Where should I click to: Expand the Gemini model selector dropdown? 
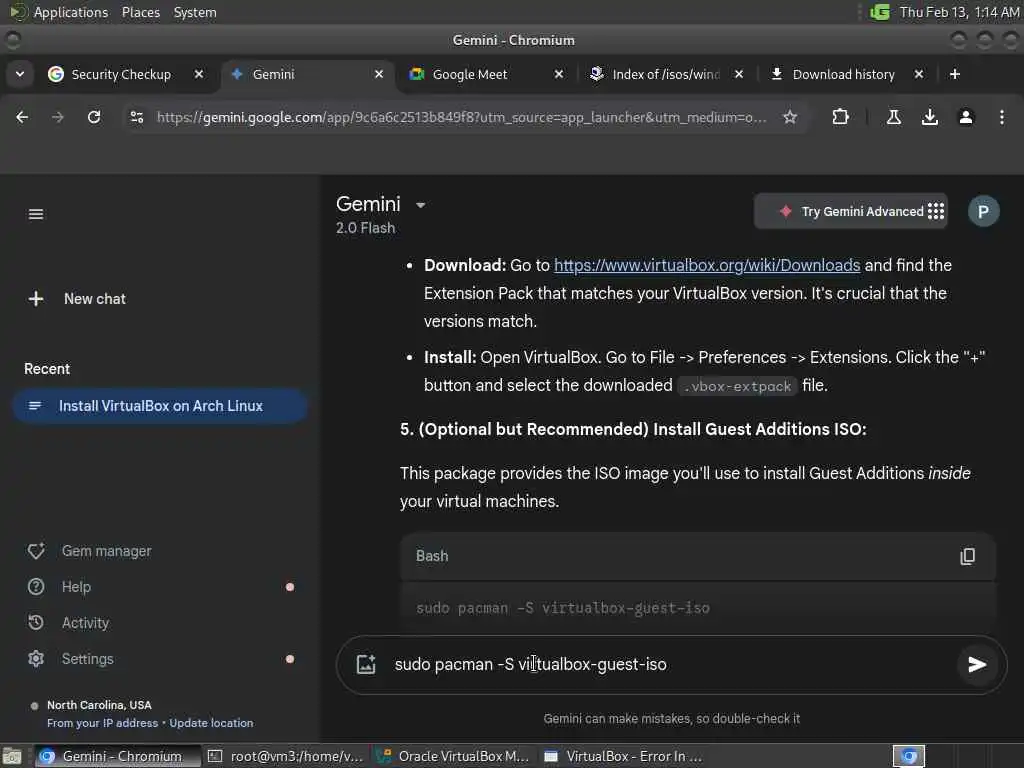pyautogui.click(x=421, y=205)
